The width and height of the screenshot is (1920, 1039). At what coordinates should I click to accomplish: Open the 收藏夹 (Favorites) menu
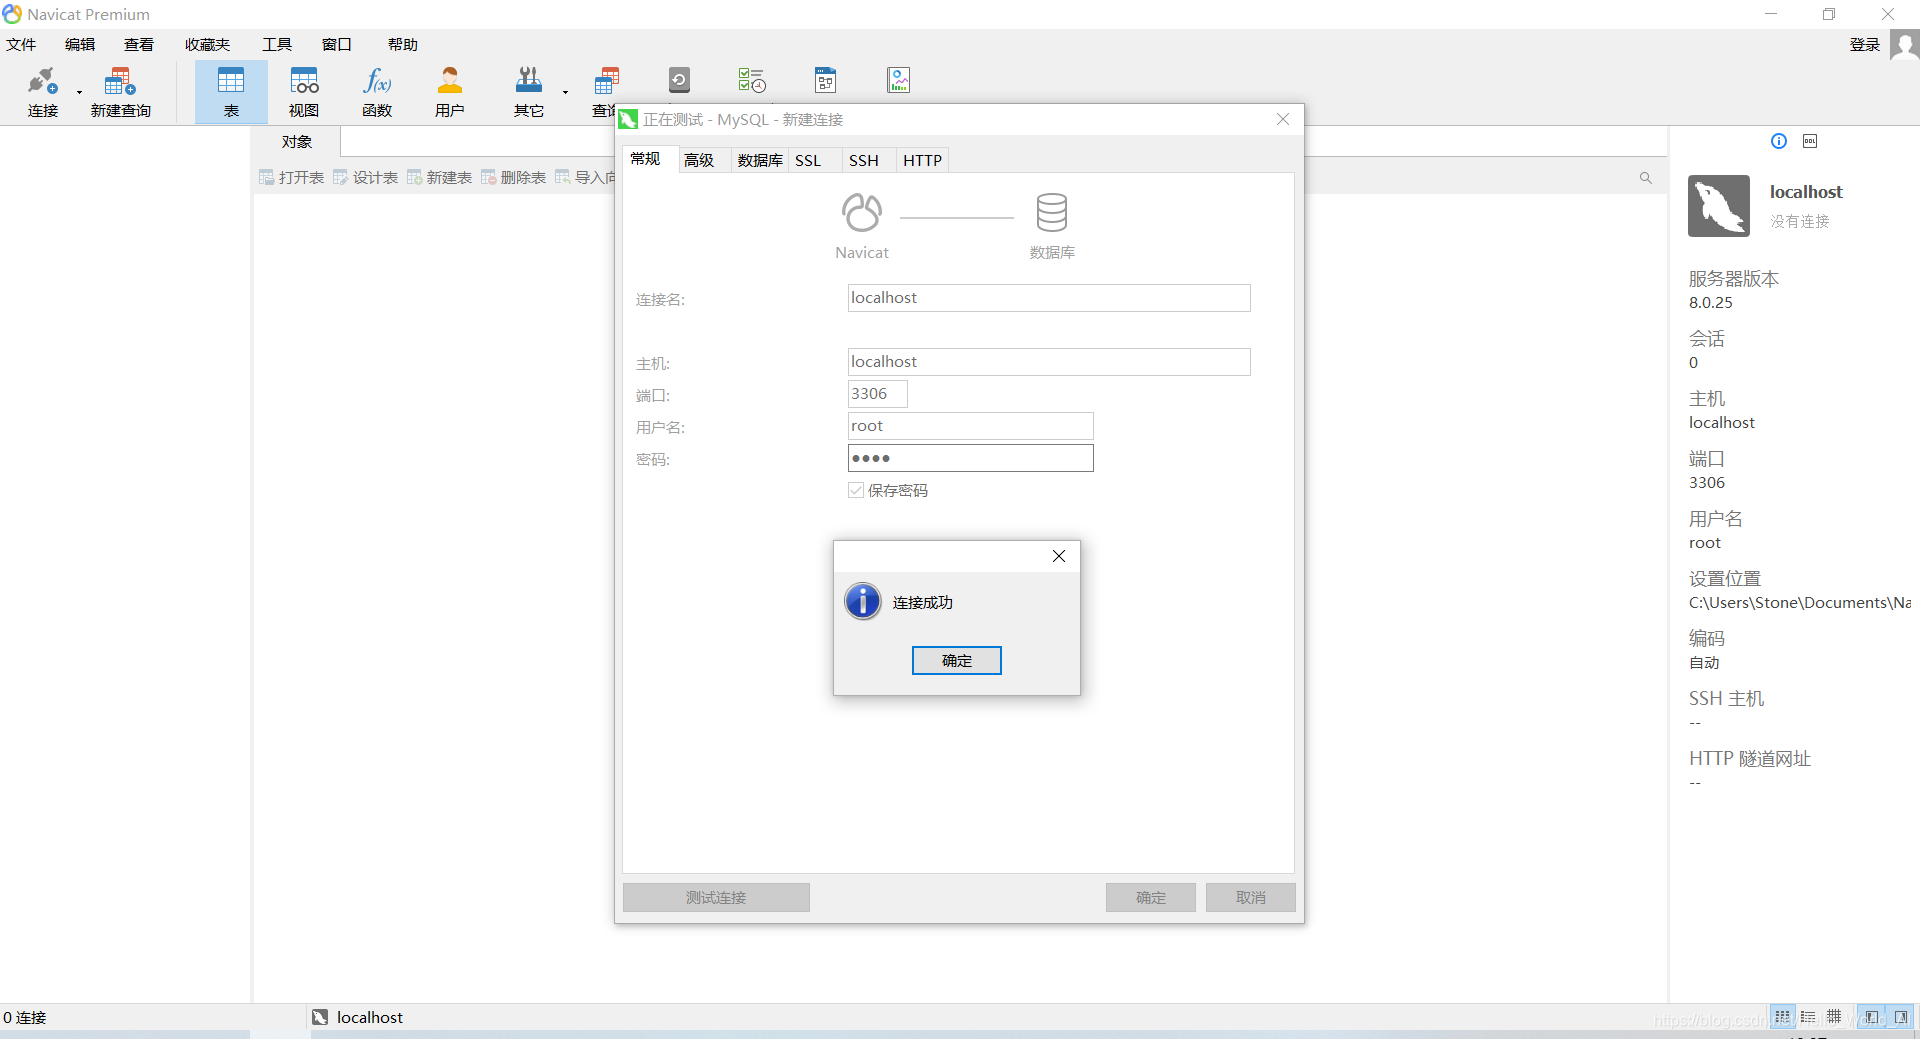(207, 44)
